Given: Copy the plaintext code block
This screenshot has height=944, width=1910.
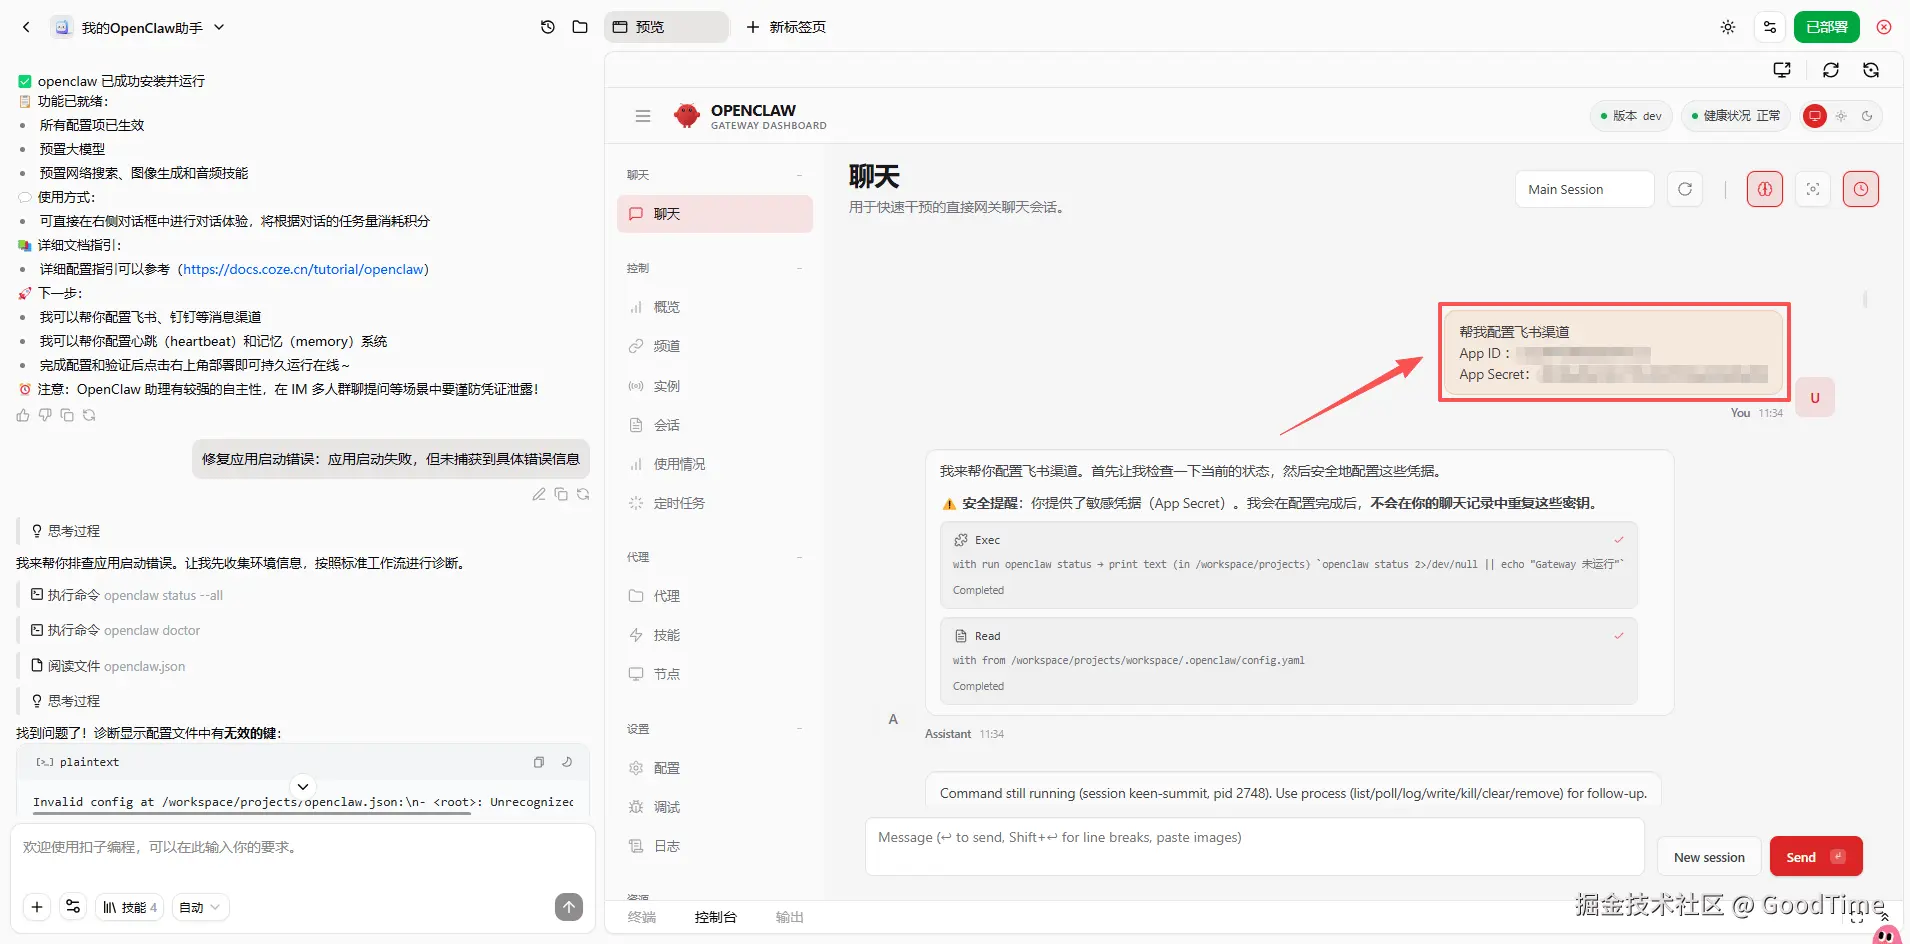Looking at the screenshot, I should 539,762.
